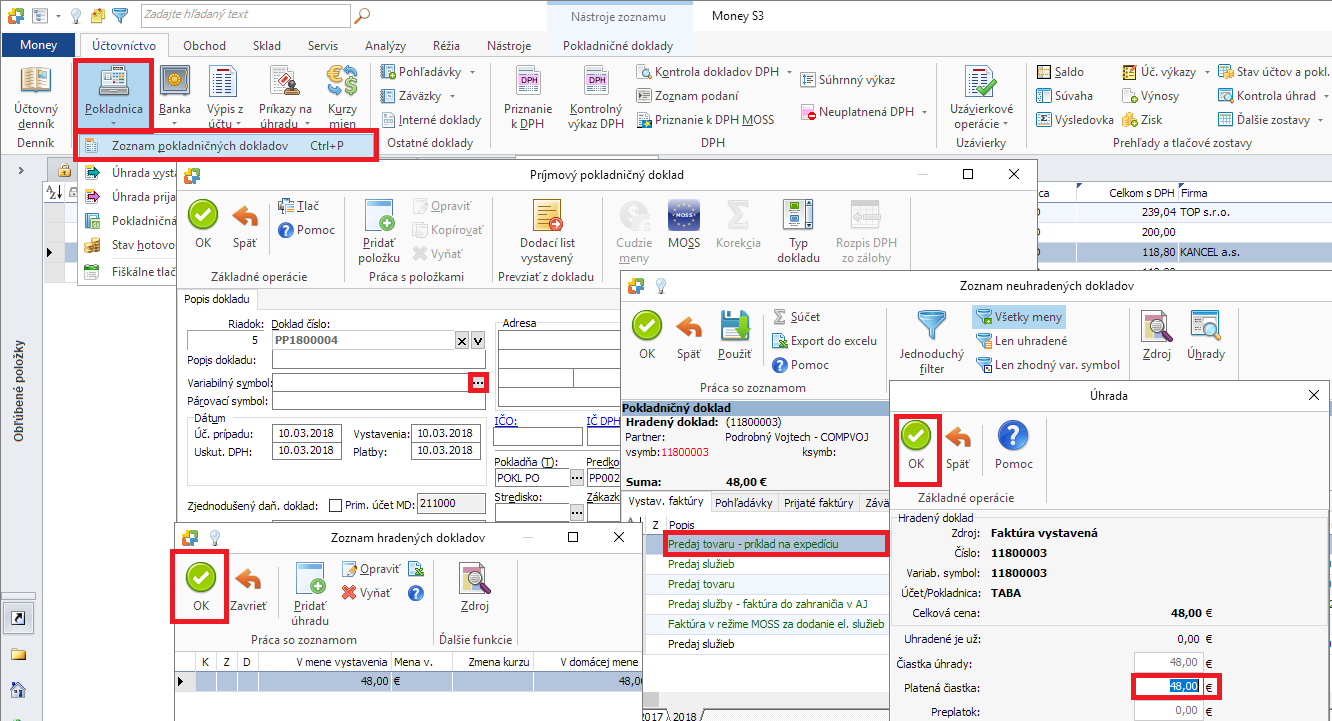
Task: Select Predaj tovaru - príklad na expedíciu row
Action: pos(775,543)
